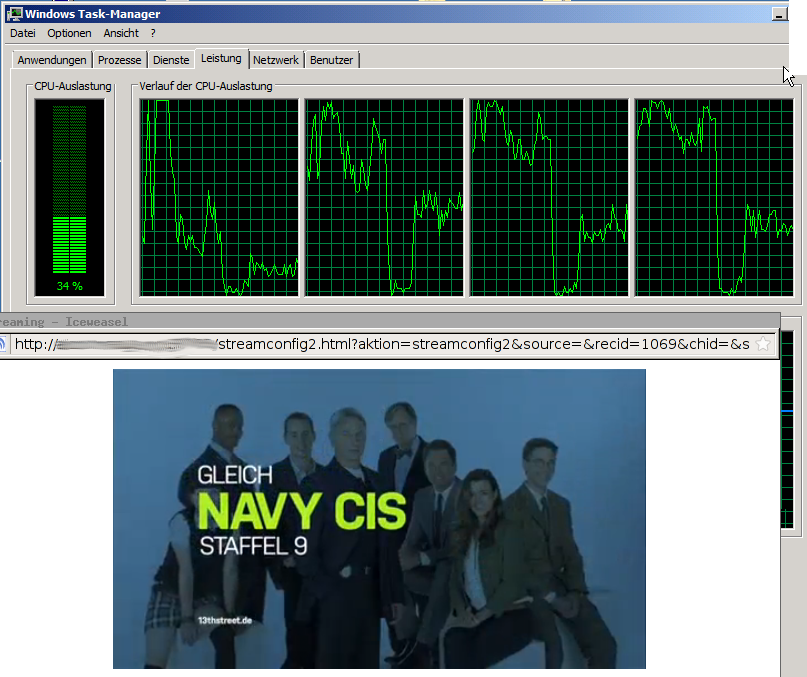This screenshot has width=807, height=677.
Task: Click the Task-Manager title bar icon
Action: pyautogui.click(x=14, y=14)
